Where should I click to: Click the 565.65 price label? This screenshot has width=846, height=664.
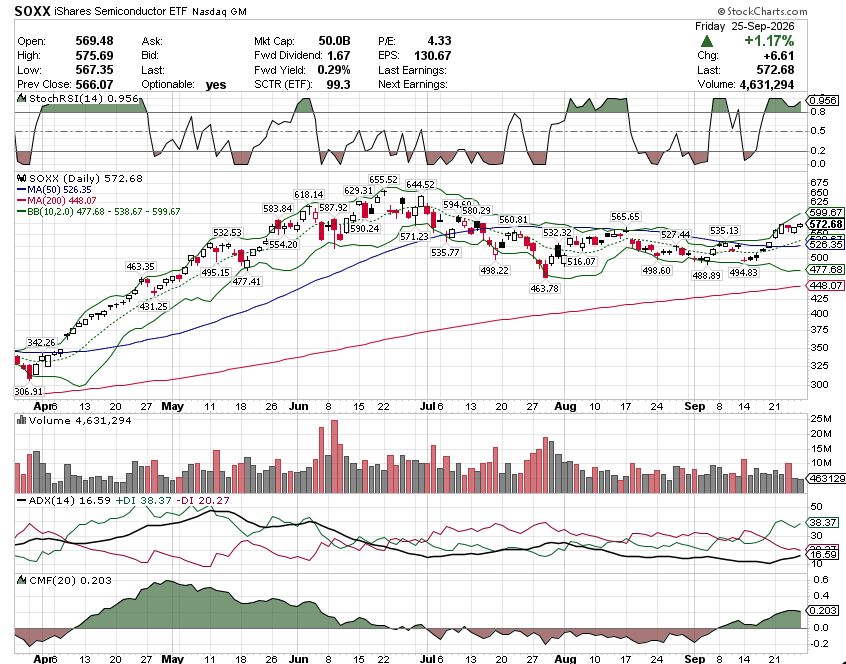(x=625, y=216)
